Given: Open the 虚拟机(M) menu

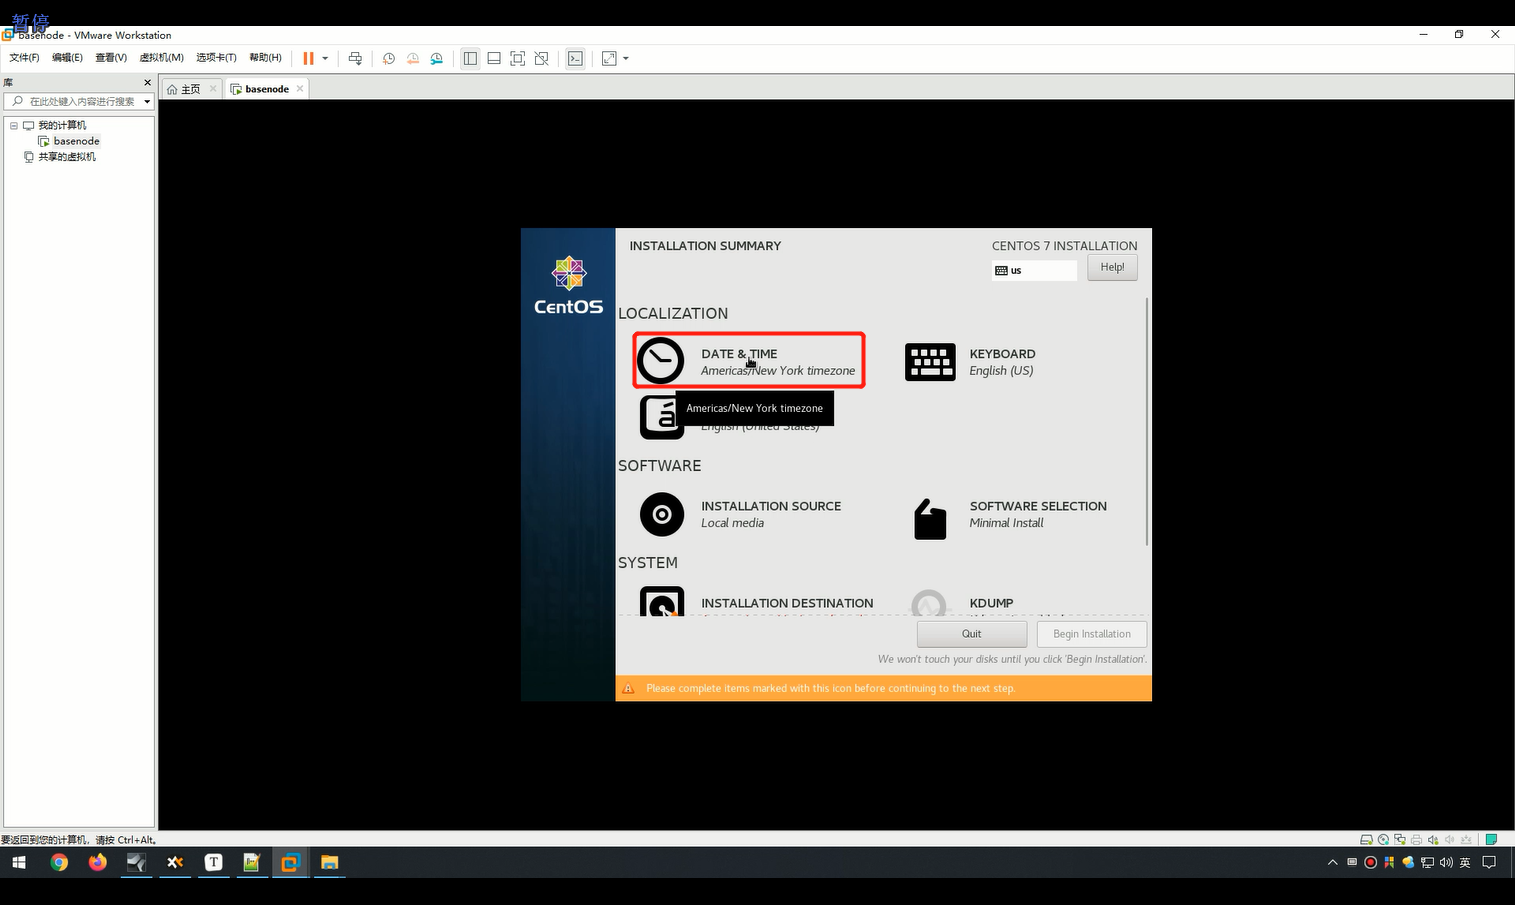Looking at the screenshot, I should pos(161,58).
